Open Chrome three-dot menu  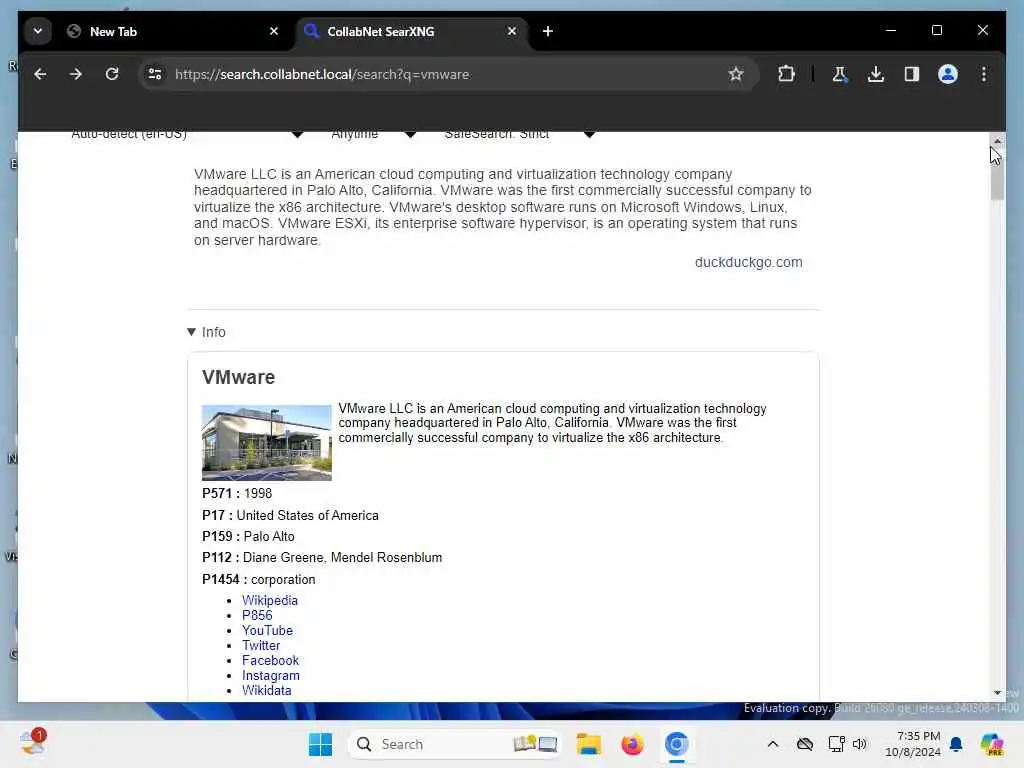pos(984,74)
